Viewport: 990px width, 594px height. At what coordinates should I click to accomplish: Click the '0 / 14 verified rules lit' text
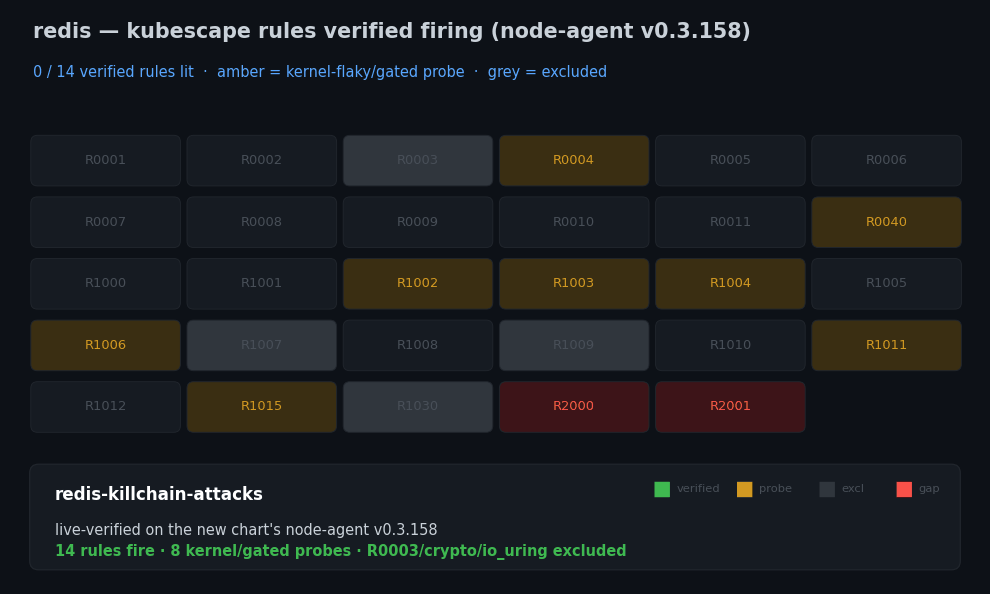tap(113, 72)
